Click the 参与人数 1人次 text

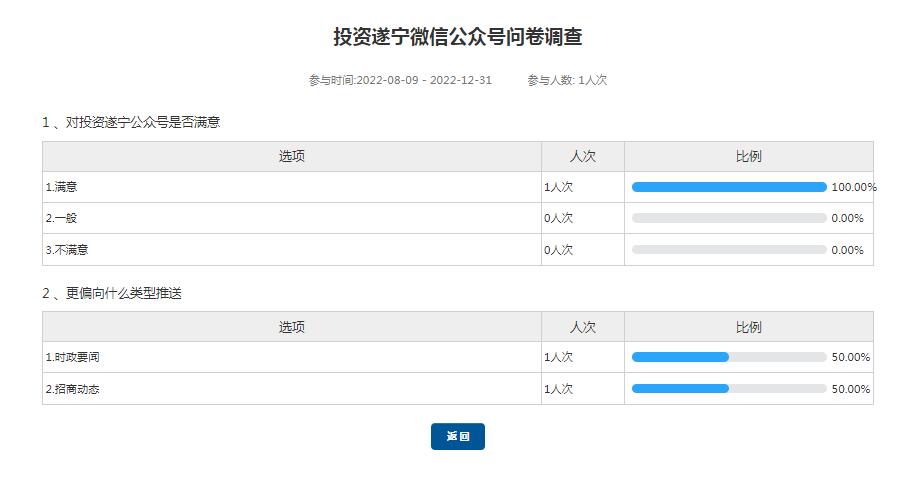pos(567,80)
